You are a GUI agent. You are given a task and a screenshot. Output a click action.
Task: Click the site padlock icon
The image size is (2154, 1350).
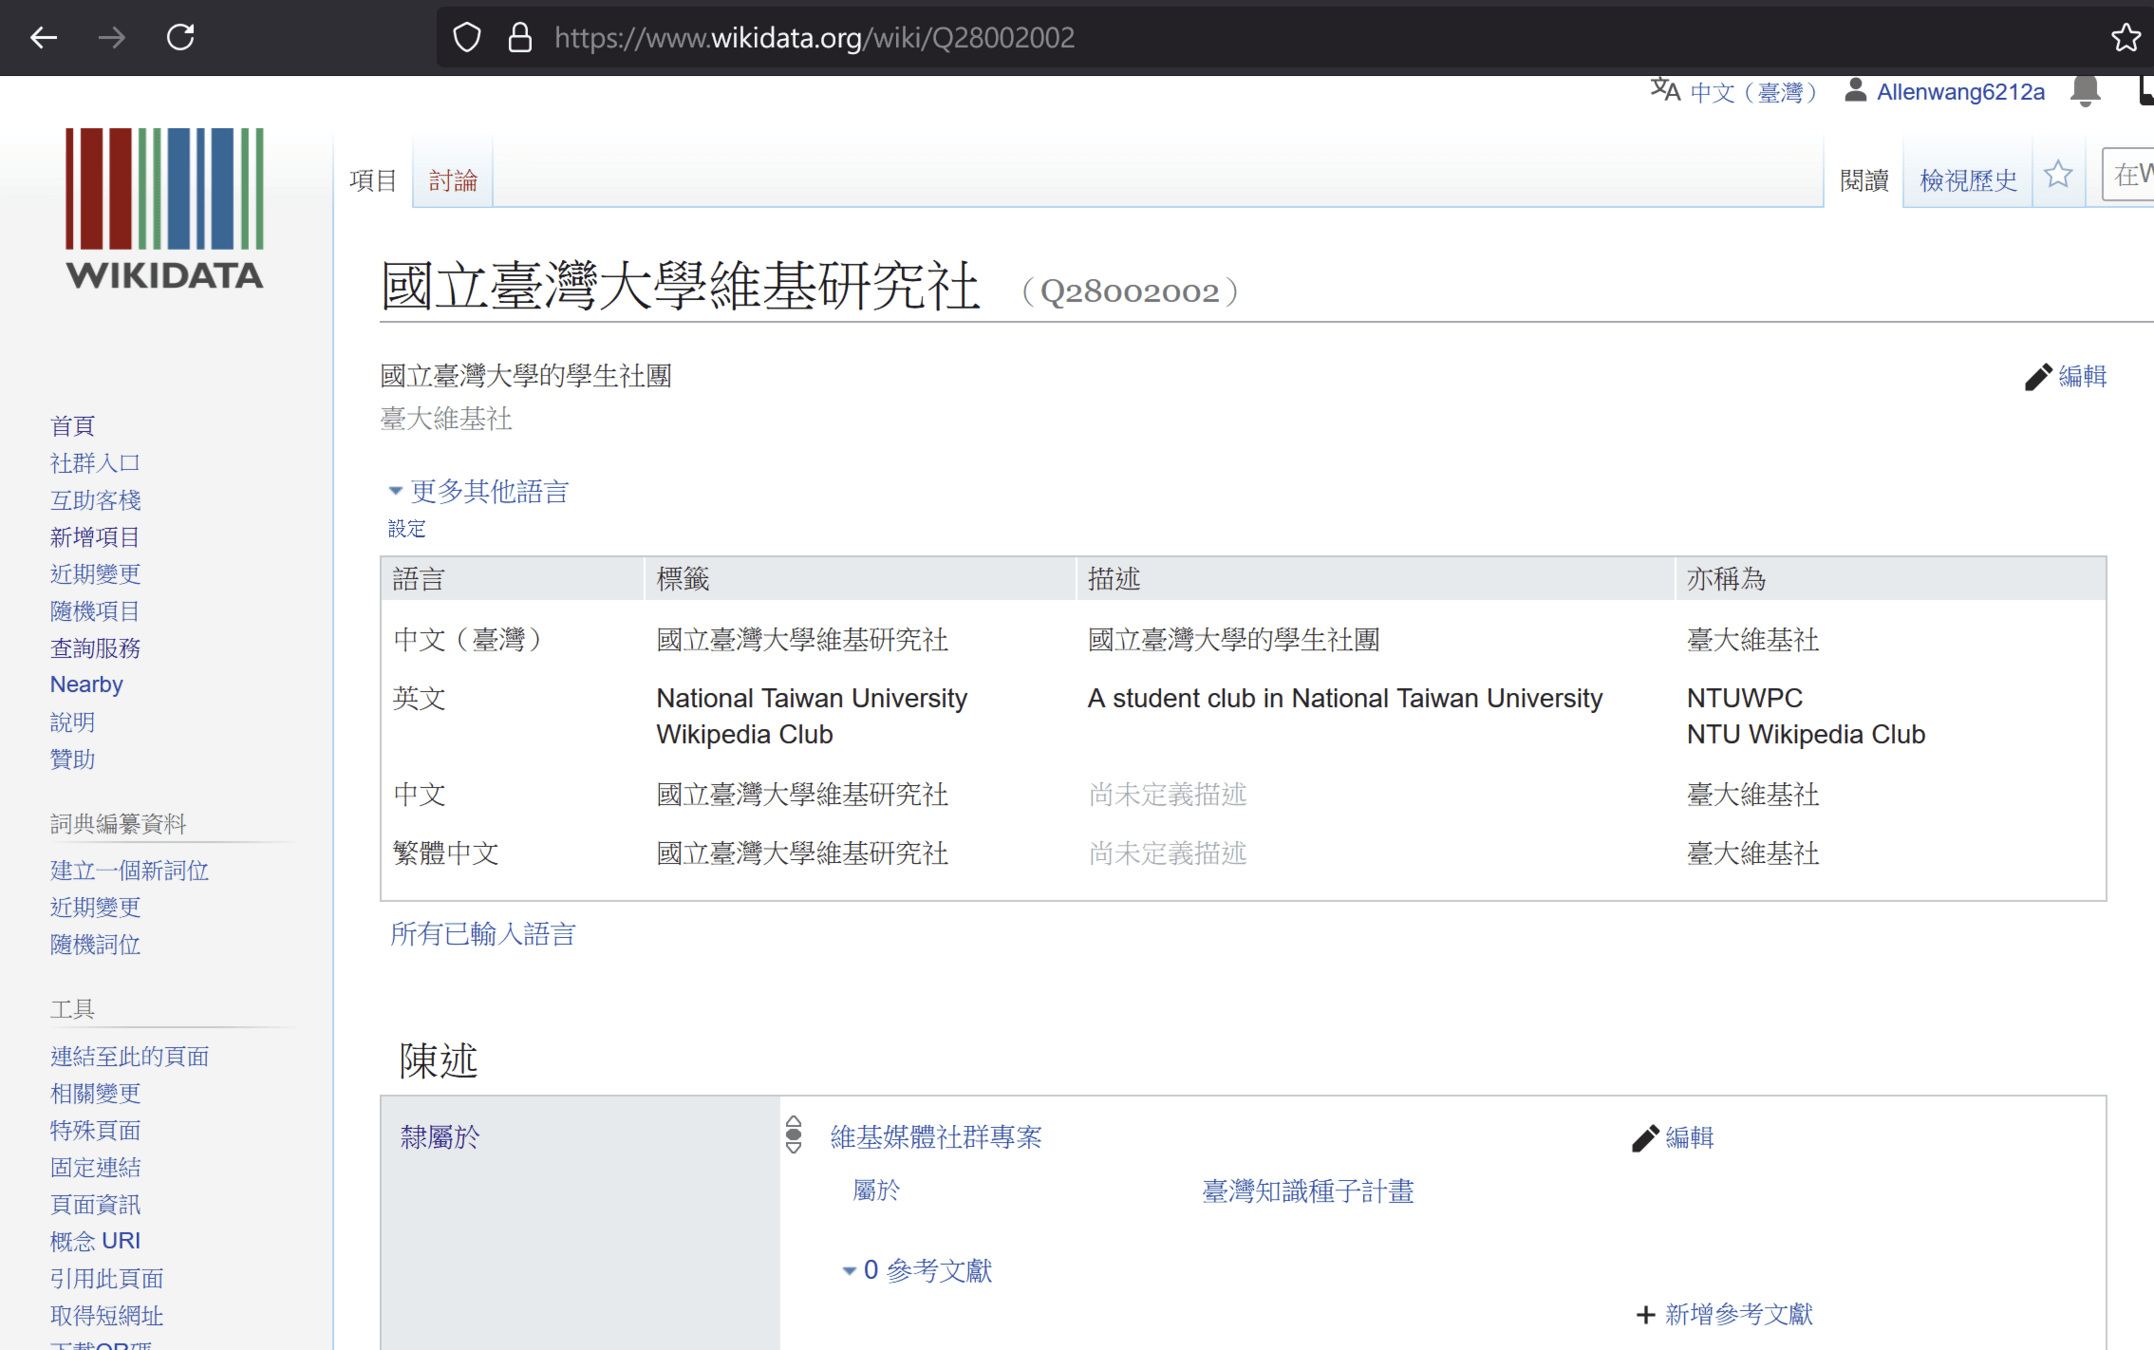coord(519,38)
